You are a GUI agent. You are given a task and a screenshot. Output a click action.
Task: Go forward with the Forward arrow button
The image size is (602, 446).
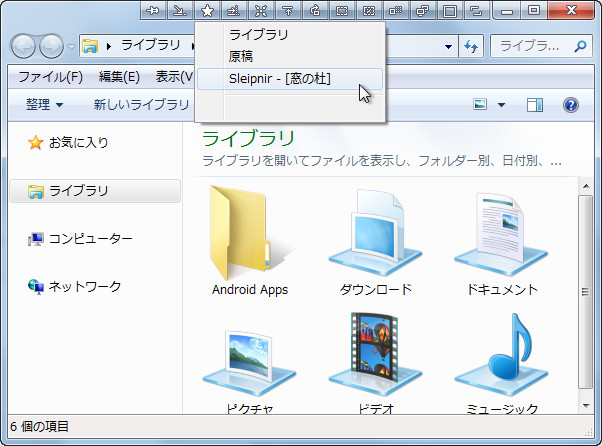pos(51,46)
